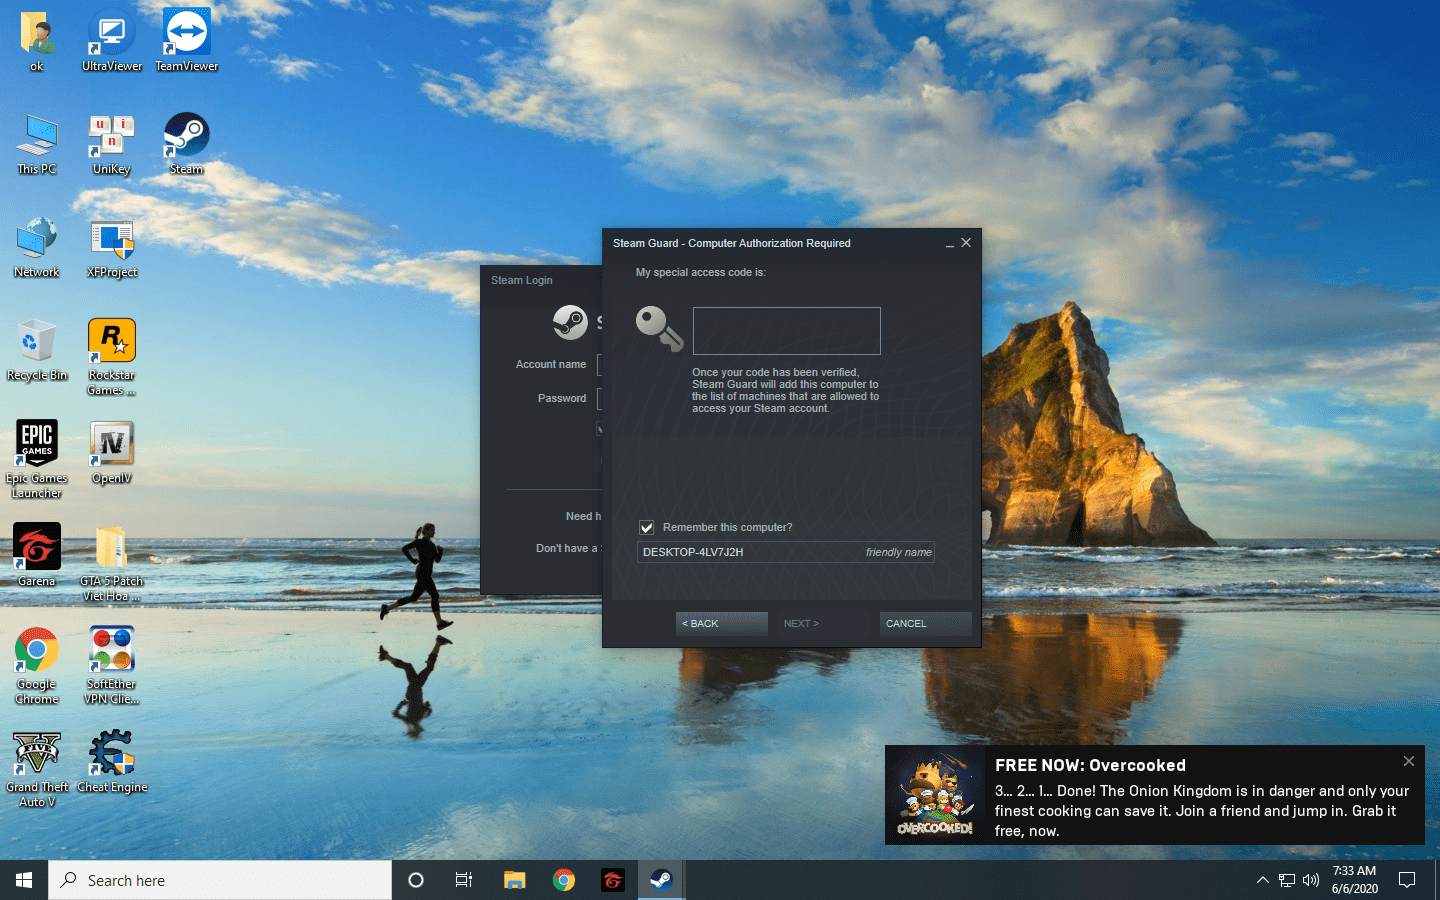The height and width of the screenshot is (900, 1440).
Task: Click the Password label in Steam Login
Action: pos(562,398)
